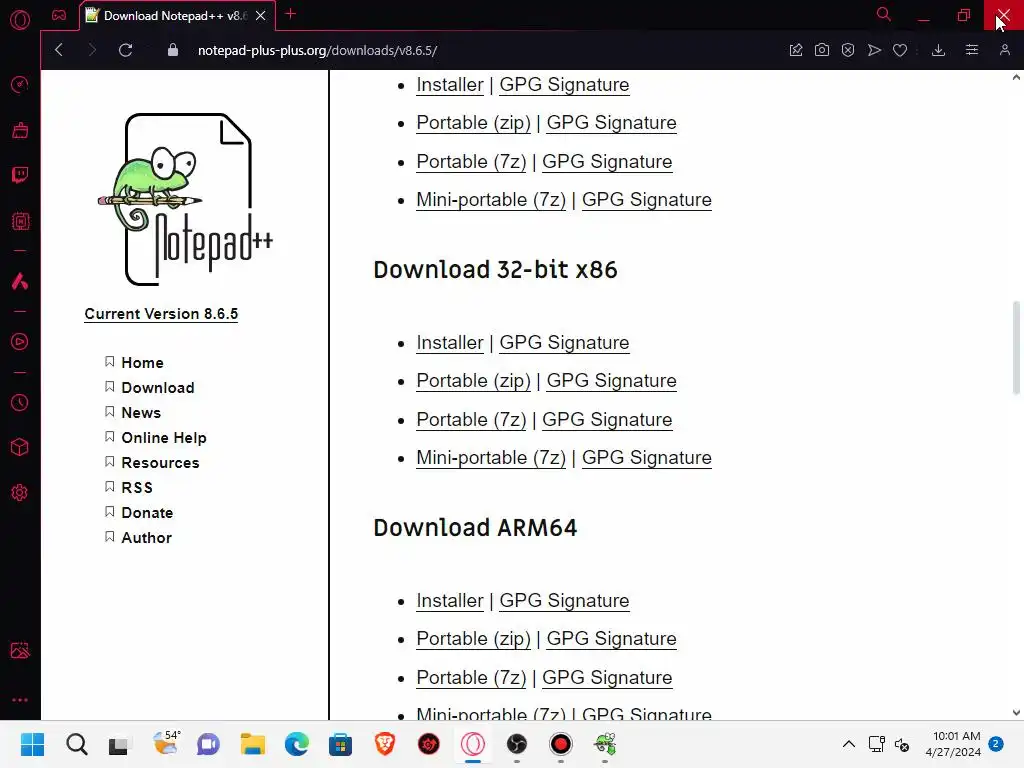Open Aria AI icon in sidebar
Screen dimensions: 1024x768
(x=20, y=281)
